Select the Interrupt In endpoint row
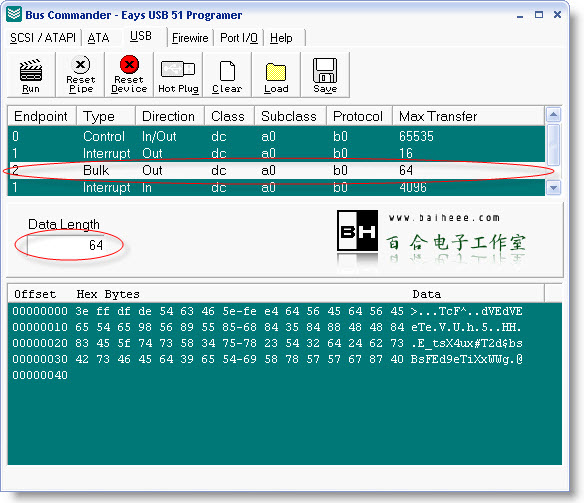 pyautogui.click(x=276, y=187)
